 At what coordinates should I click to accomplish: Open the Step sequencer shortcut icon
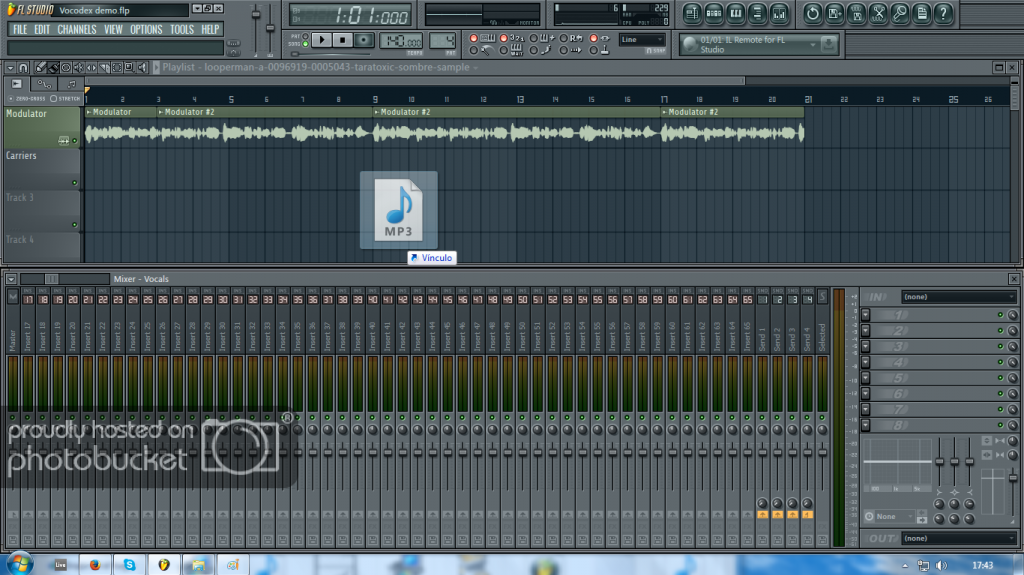[715, 14]
